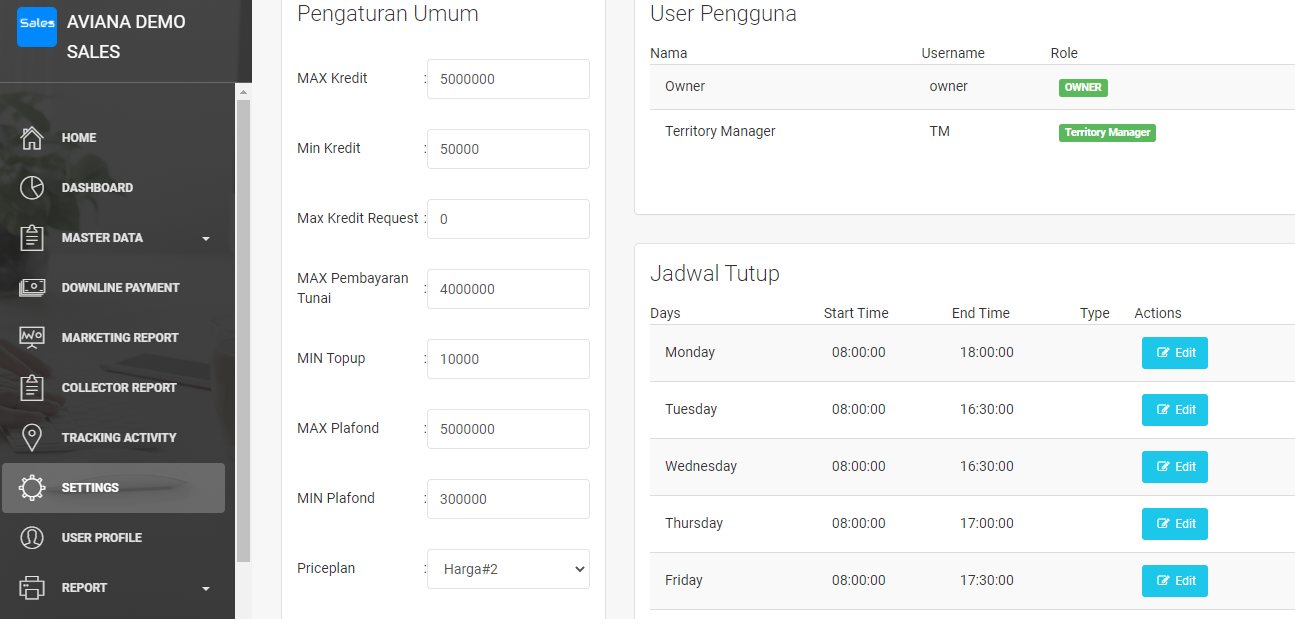This screenshot has width=1295, height=619.
Task: Click the Settings gear icon
Action: coord(32,488)
